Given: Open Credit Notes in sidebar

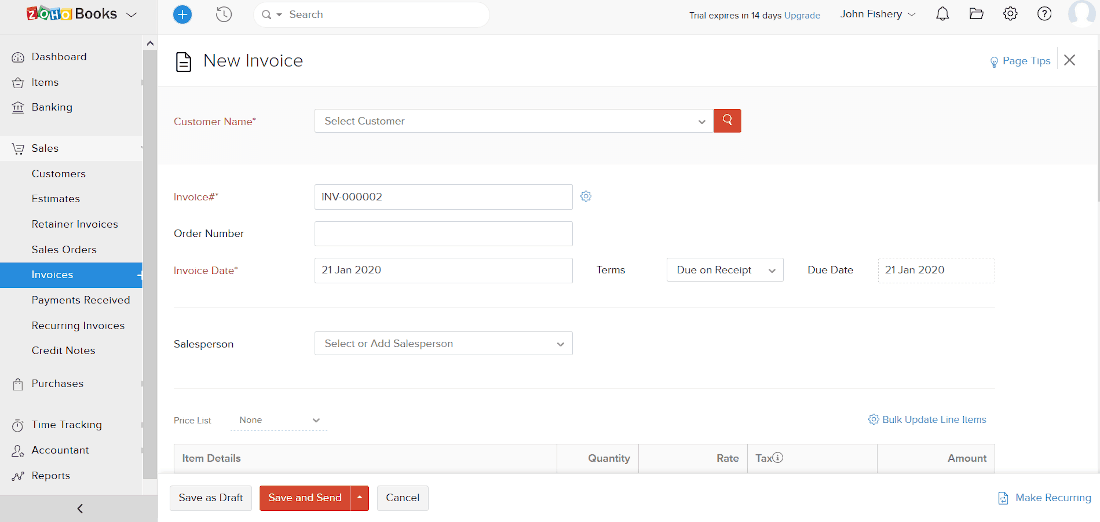Looking at the screenshot, I should [63, 350].
